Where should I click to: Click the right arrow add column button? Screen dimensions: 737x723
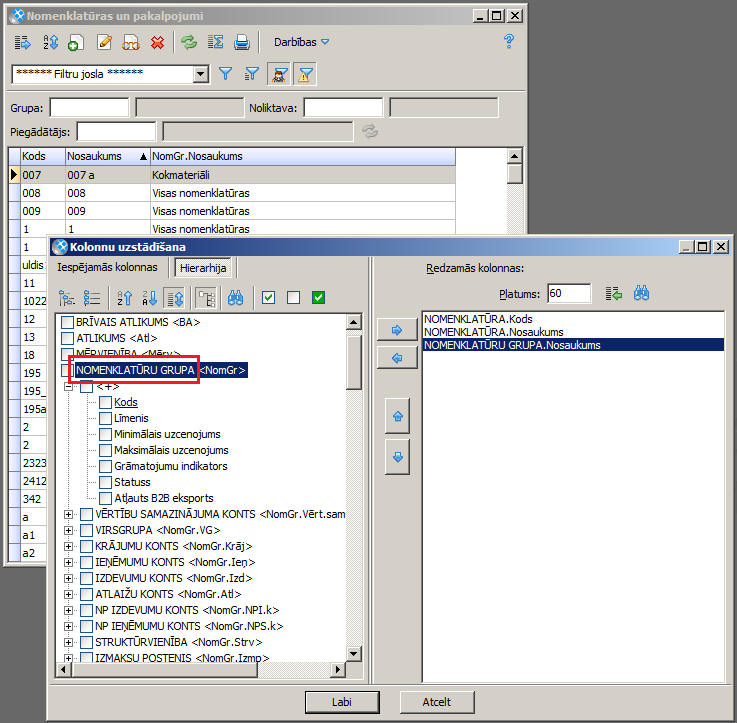(x=397, y=330)
